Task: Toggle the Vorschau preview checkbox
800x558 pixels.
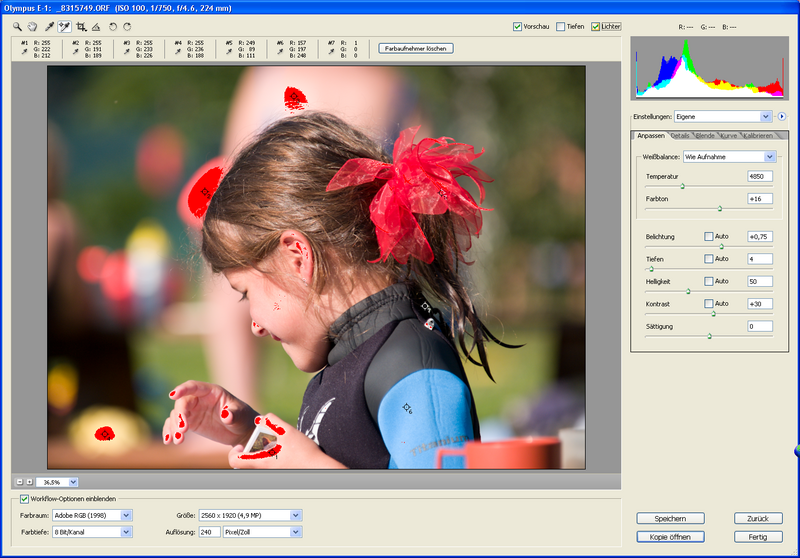Action: pos(517,26)
